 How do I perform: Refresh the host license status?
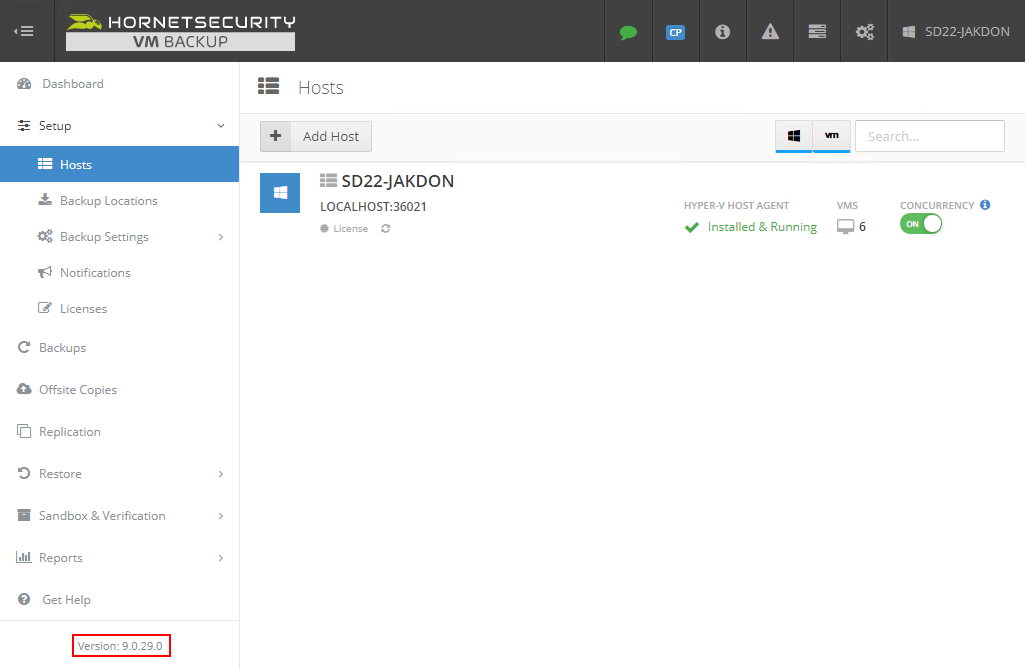[x=385, y=228]
